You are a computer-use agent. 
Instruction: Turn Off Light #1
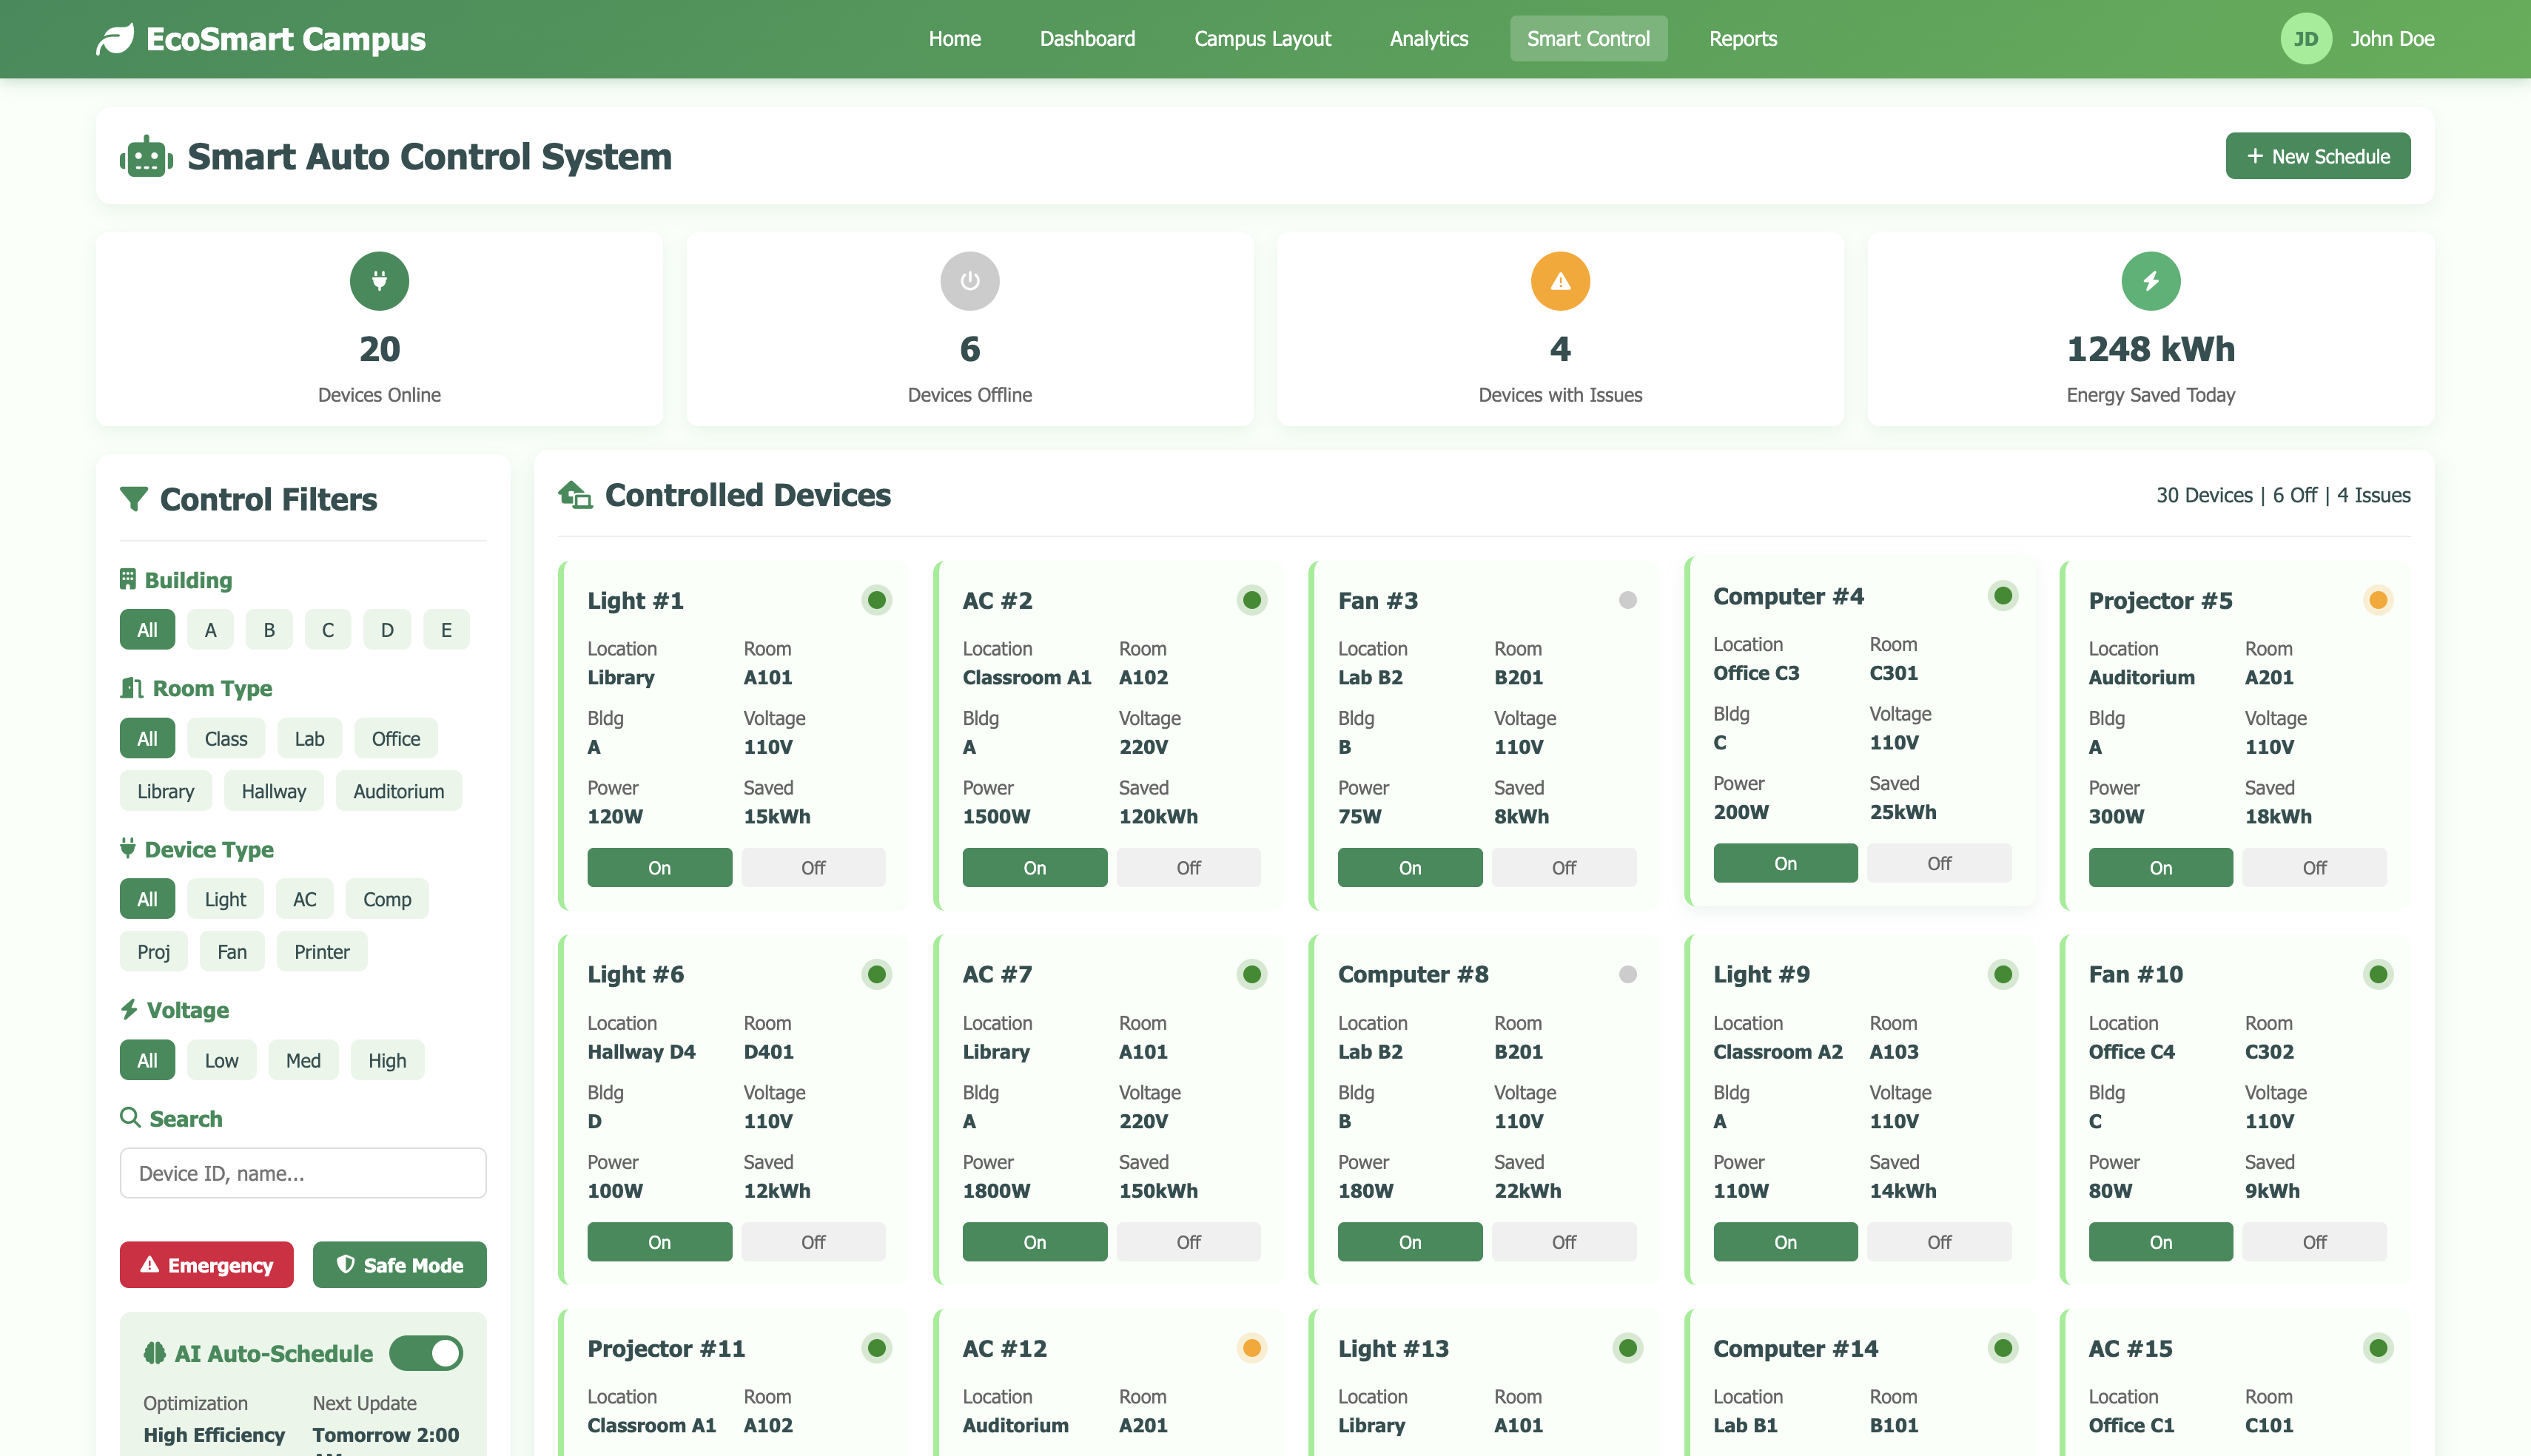click(x=813, y=868)
